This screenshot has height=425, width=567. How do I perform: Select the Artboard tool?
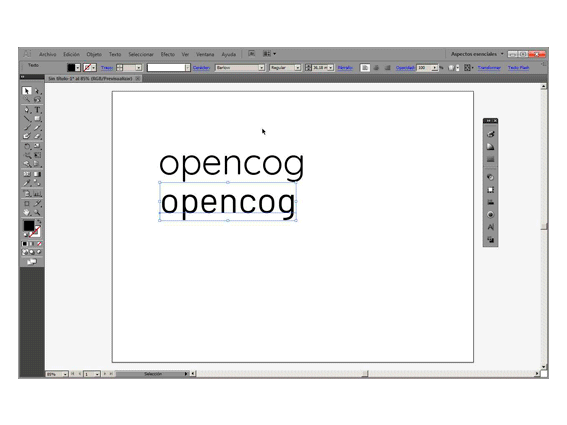click(x=27, y=204)
